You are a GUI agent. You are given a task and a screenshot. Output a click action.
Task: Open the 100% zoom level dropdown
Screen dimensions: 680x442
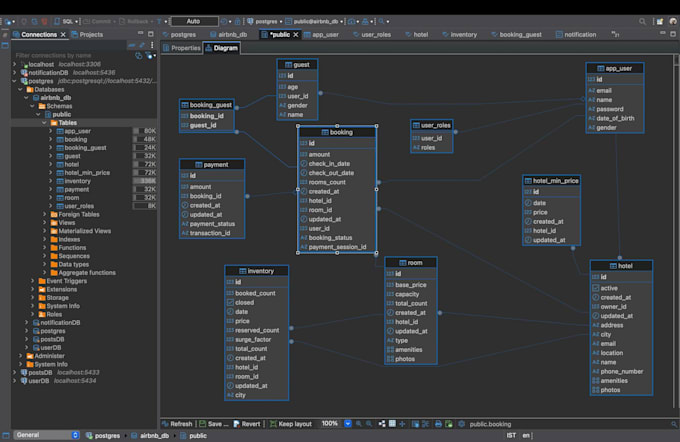[348, 423]
